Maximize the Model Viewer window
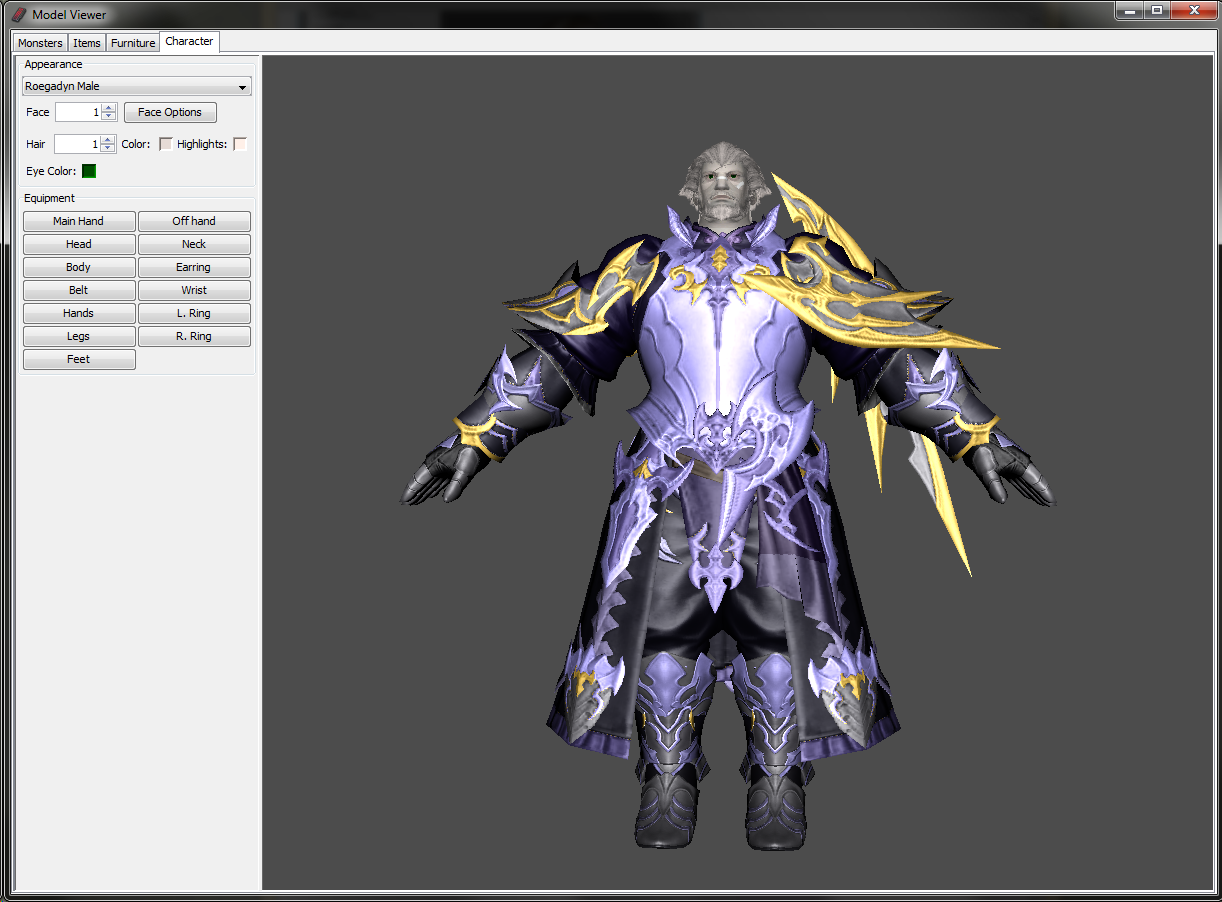 (x=1157, y=10)
